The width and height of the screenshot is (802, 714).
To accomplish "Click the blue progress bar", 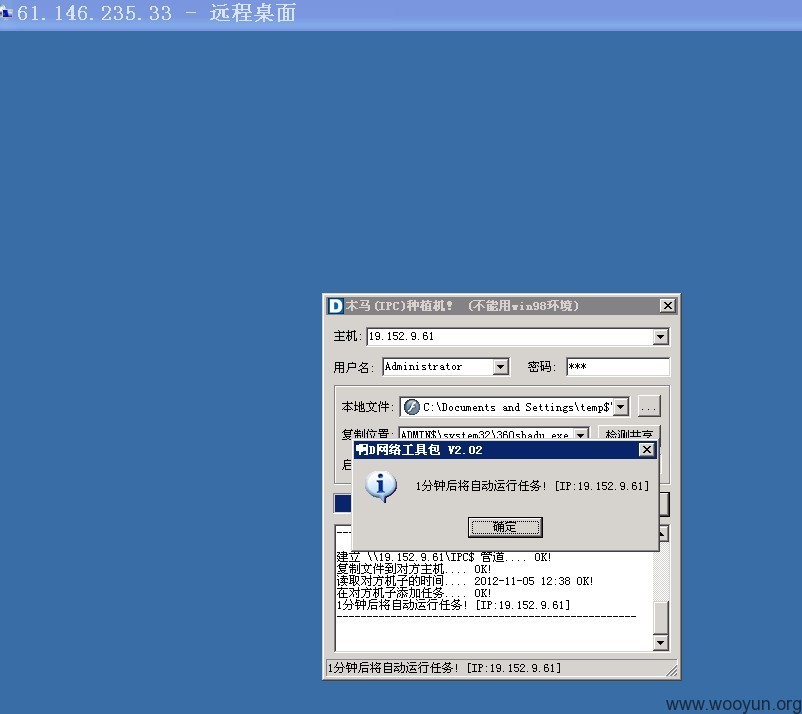I will 343,504.
